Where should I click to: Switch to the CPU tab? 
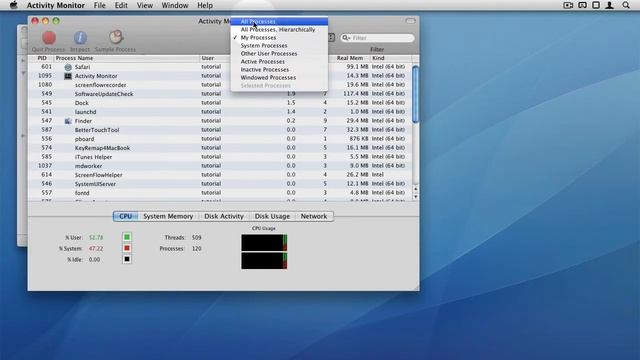(125, 216)
